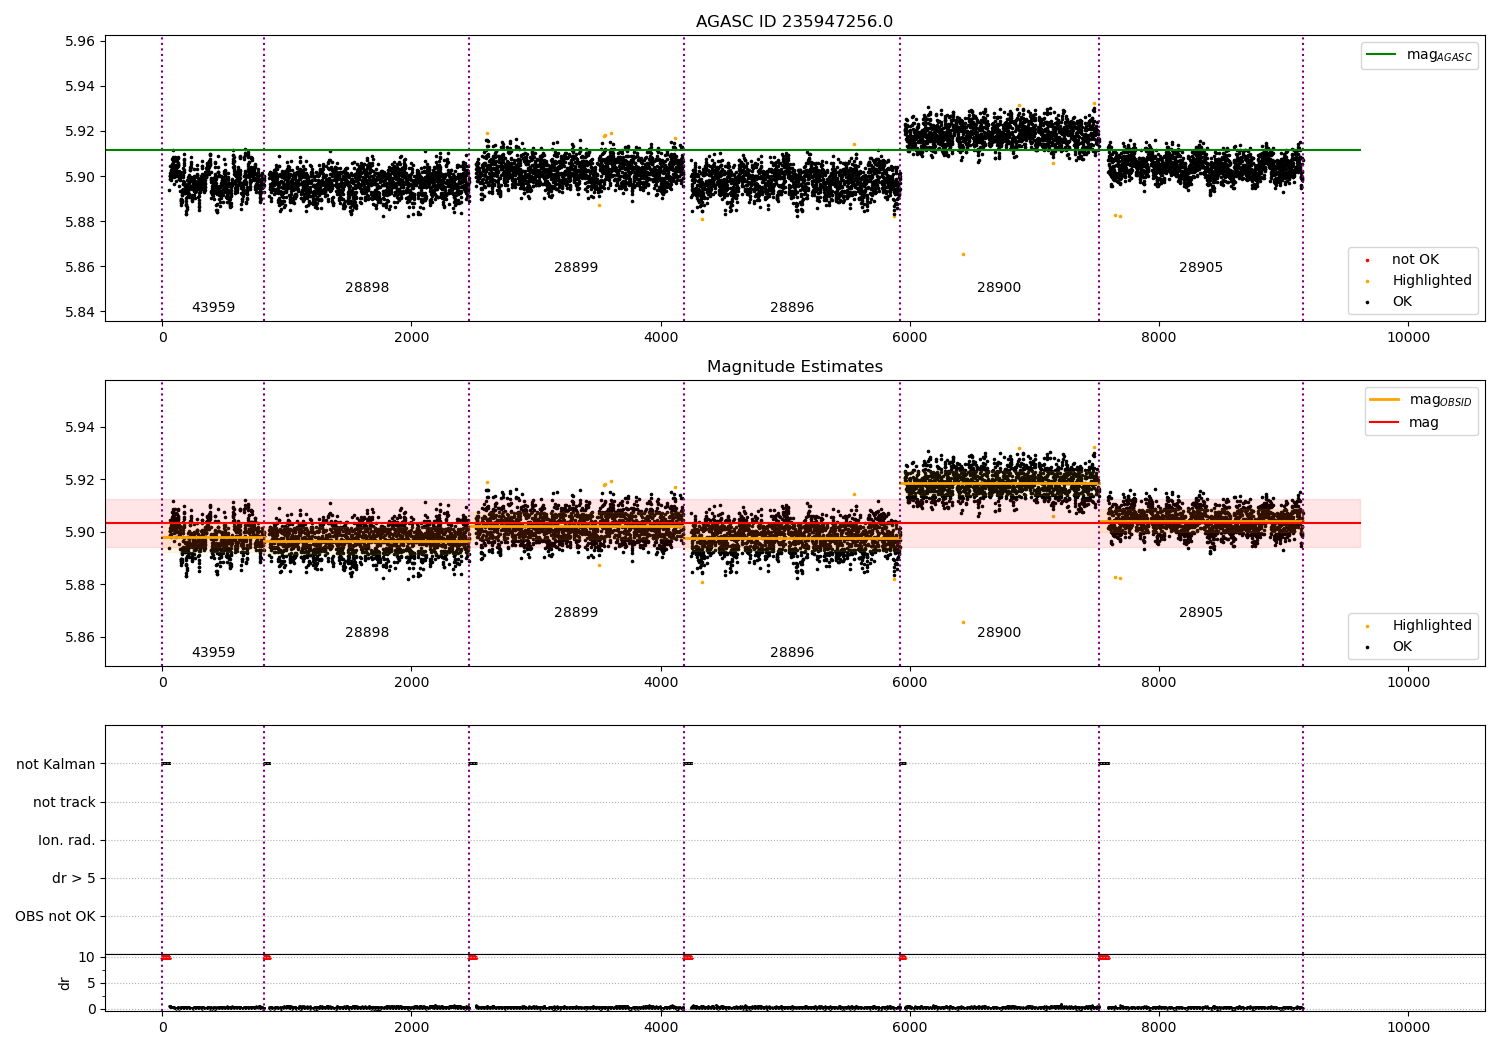Viewport: 1500px width, 1050px height.
Task: Click obsid label 28896 in top plot
Action: click(x=792, y=308)
